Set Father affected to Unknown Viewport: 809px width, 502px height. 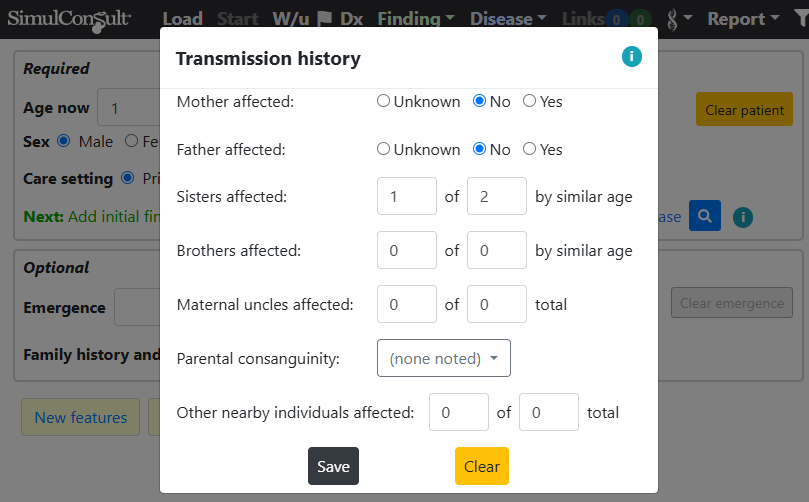coord(383,149)
